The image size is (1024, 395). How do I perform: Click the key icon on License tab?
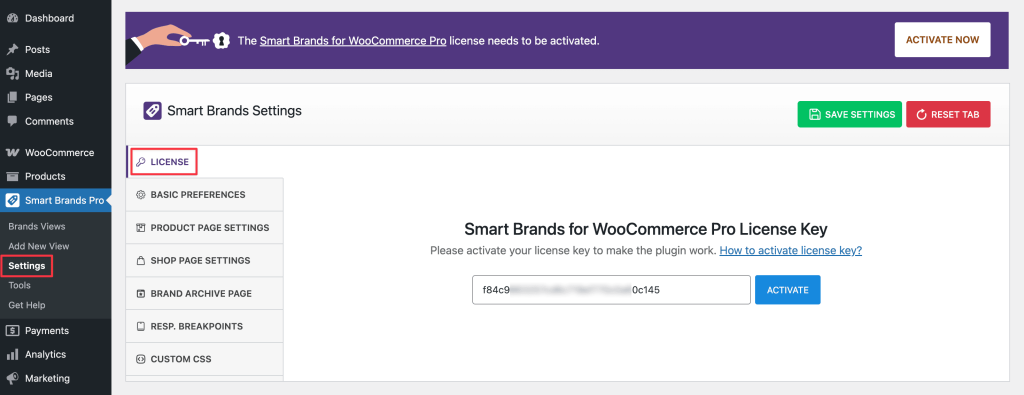click(x=140, y=162)
